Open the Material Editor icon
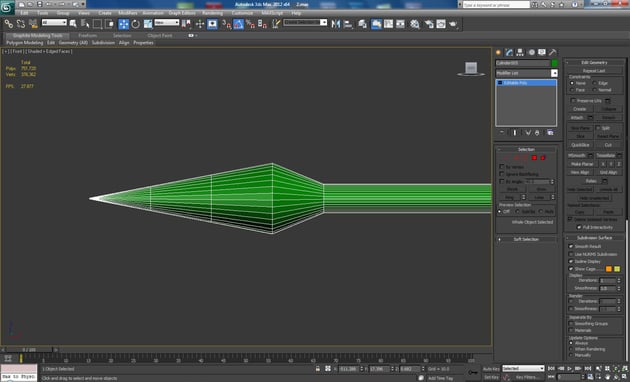This screenshot has height=382, width=630. pos(415,24)
